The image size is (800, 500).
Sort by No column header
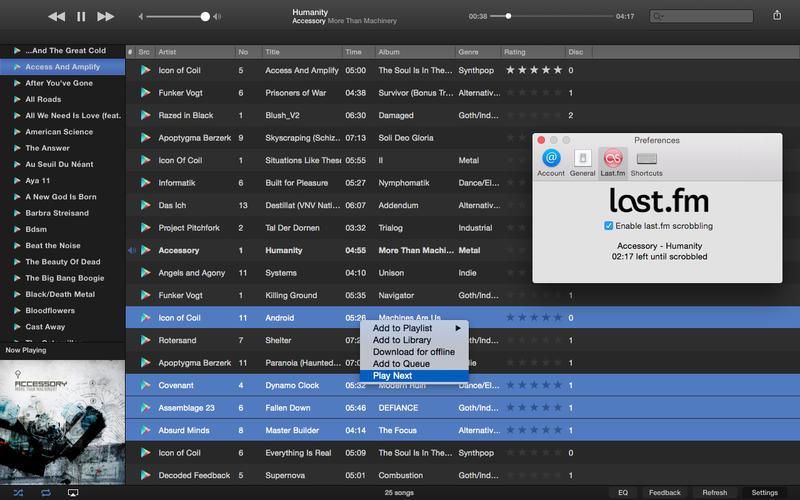pos(248,52)
